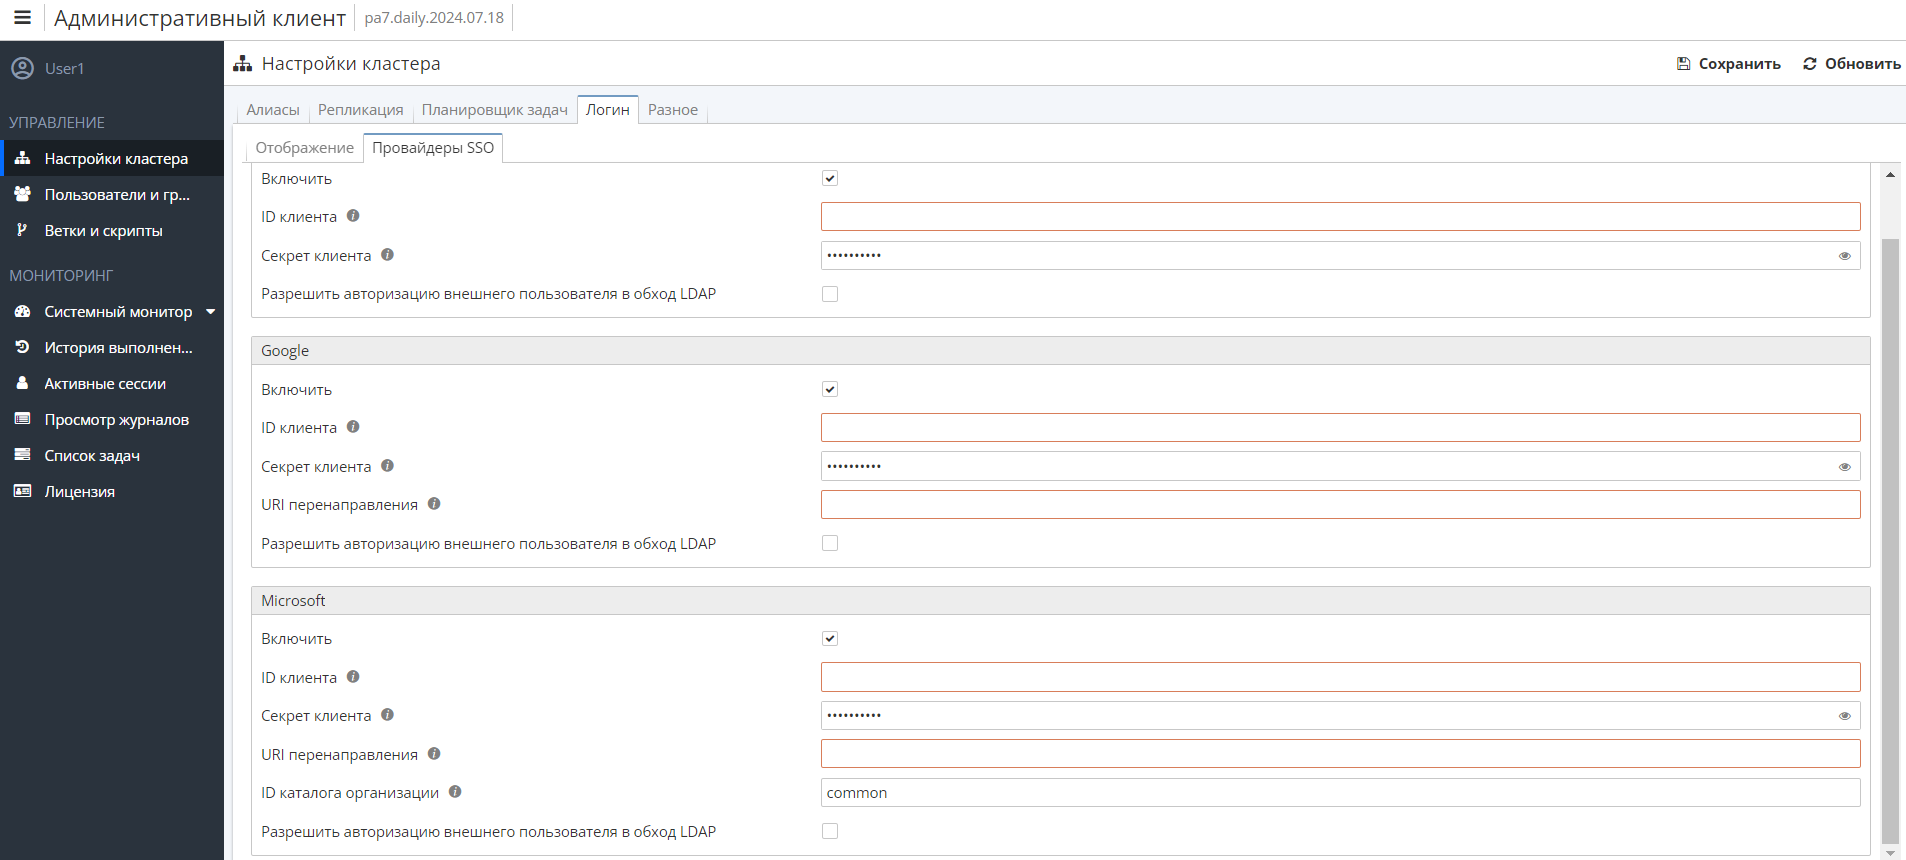Screen dimensions: 1906x860
Task: Toggle Microsoft Включить checkbox
Action: [x=830, y=638]
